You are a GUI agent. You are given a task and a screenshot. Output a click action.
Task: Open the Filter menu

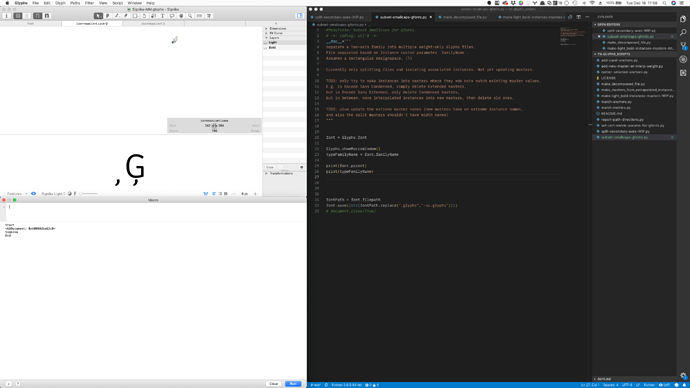click(x=89, y=3)
